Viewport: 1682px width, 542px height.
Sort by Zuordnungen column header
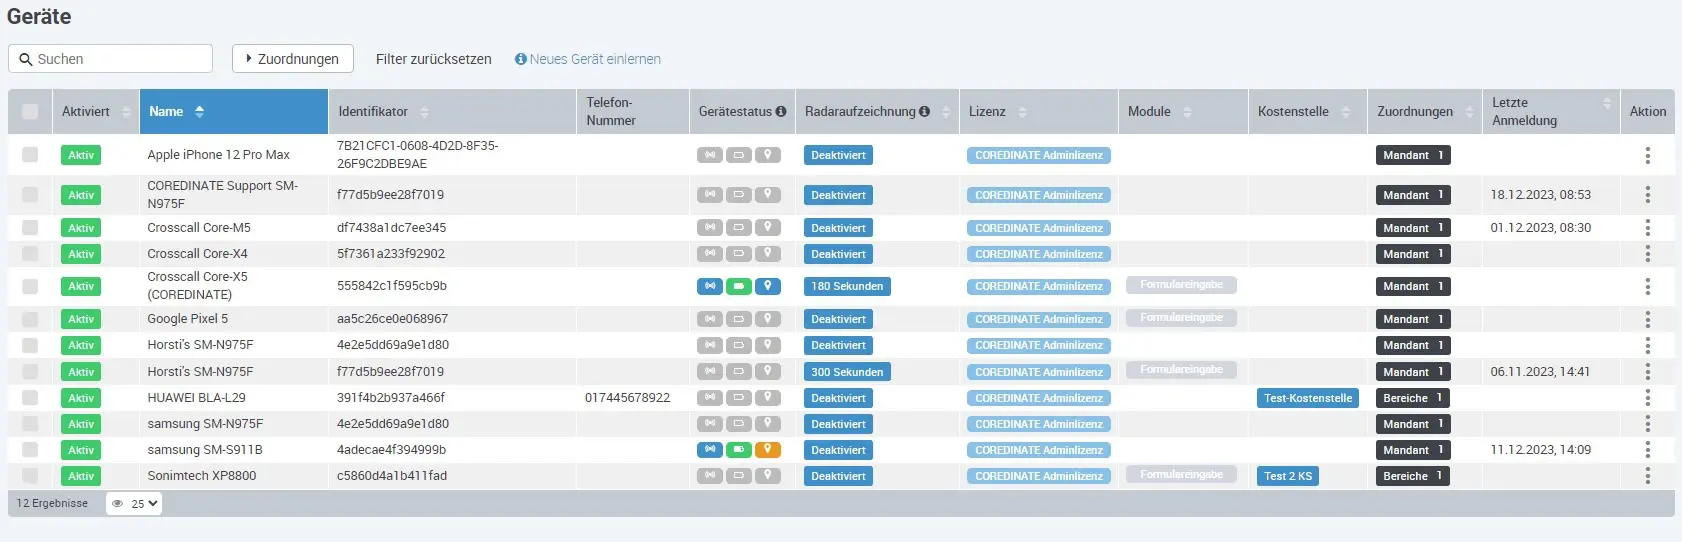pos(1425,112)
